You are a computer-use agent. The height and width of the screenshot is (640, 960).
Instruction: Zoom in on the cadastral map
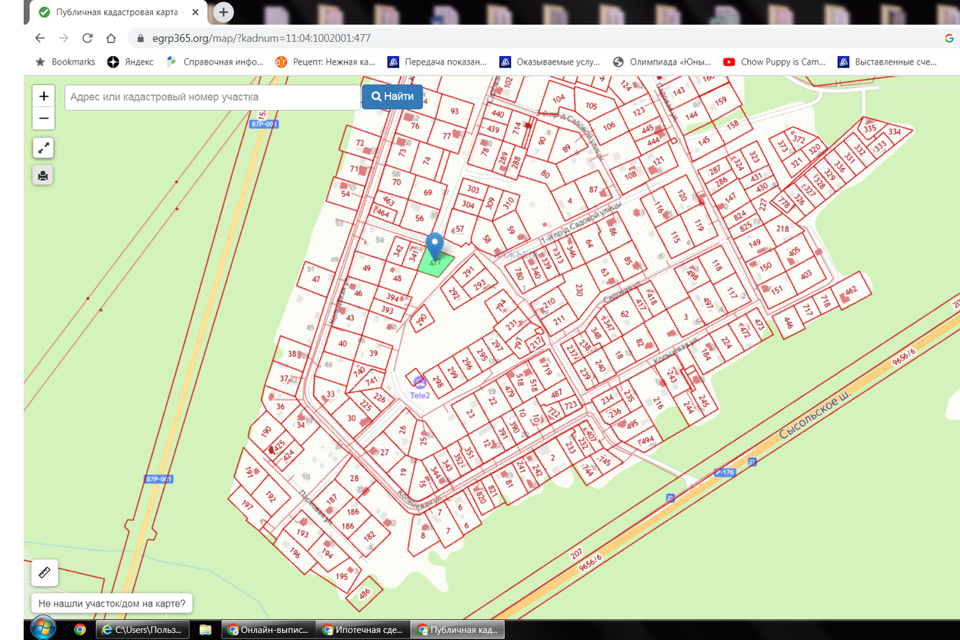(x=43, y=97)
